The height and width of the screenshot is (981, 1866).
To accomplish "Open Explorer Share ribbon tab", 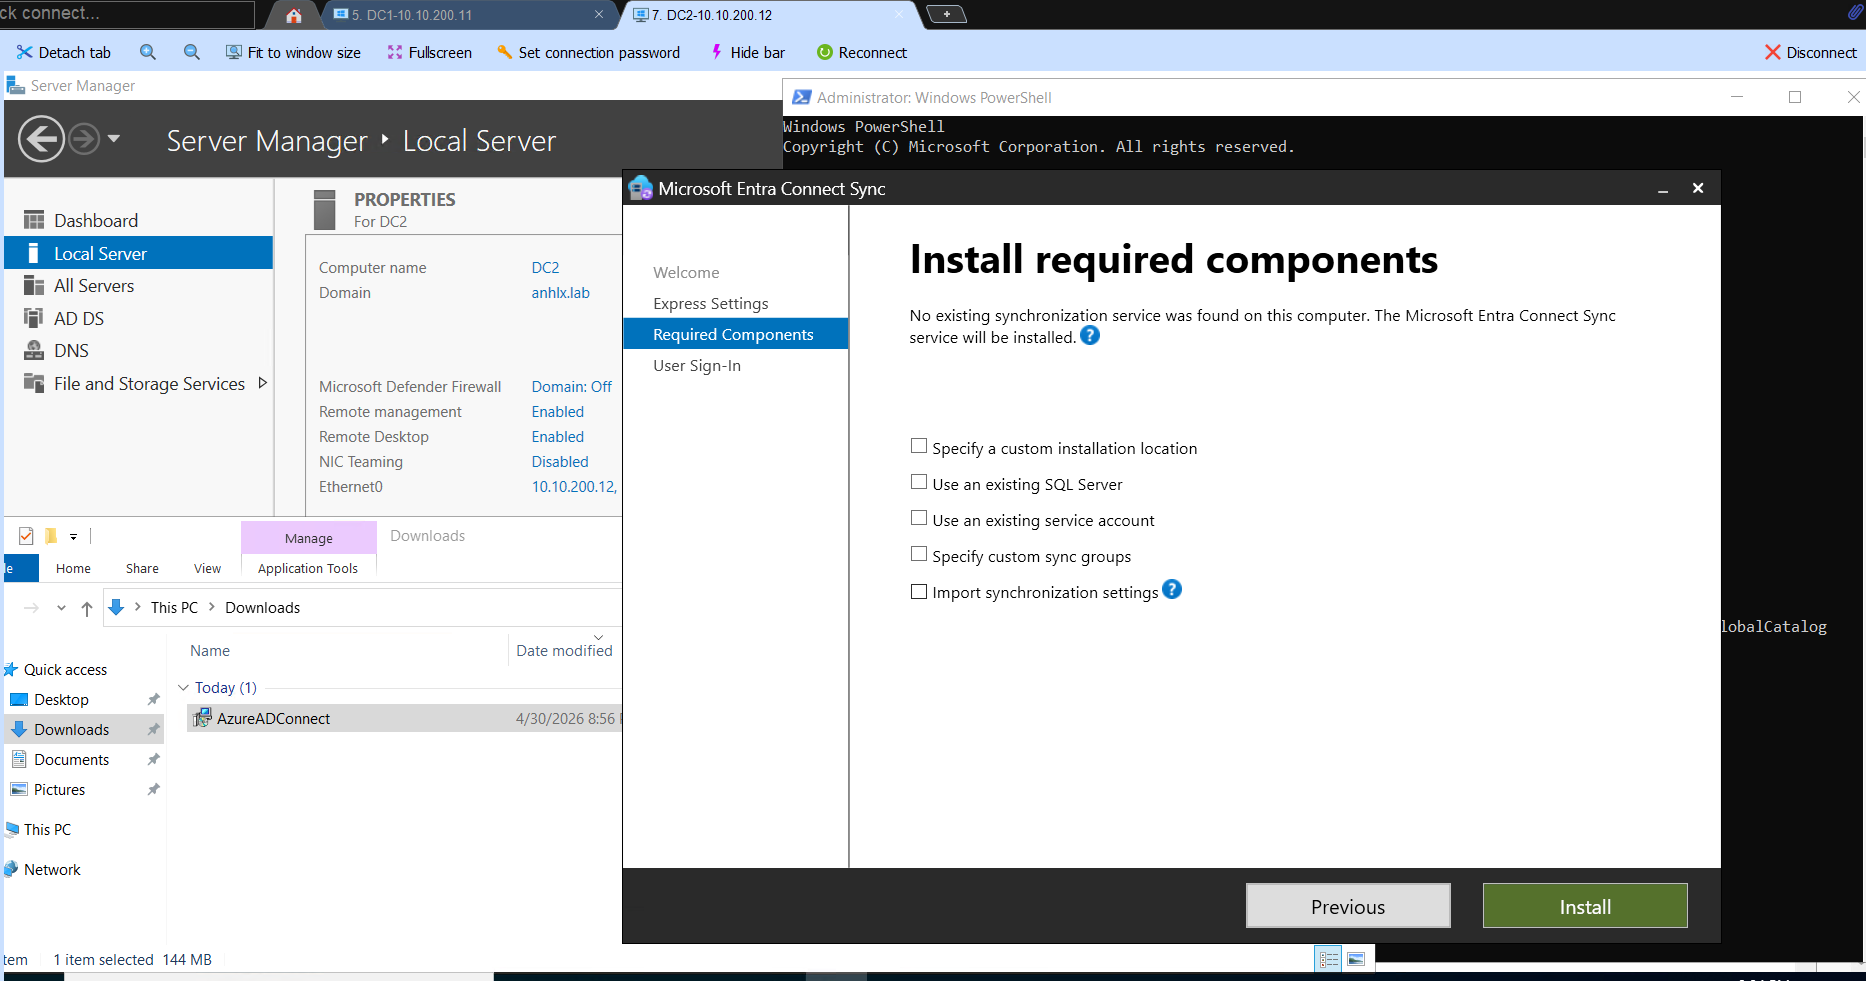I will (142, 568).
